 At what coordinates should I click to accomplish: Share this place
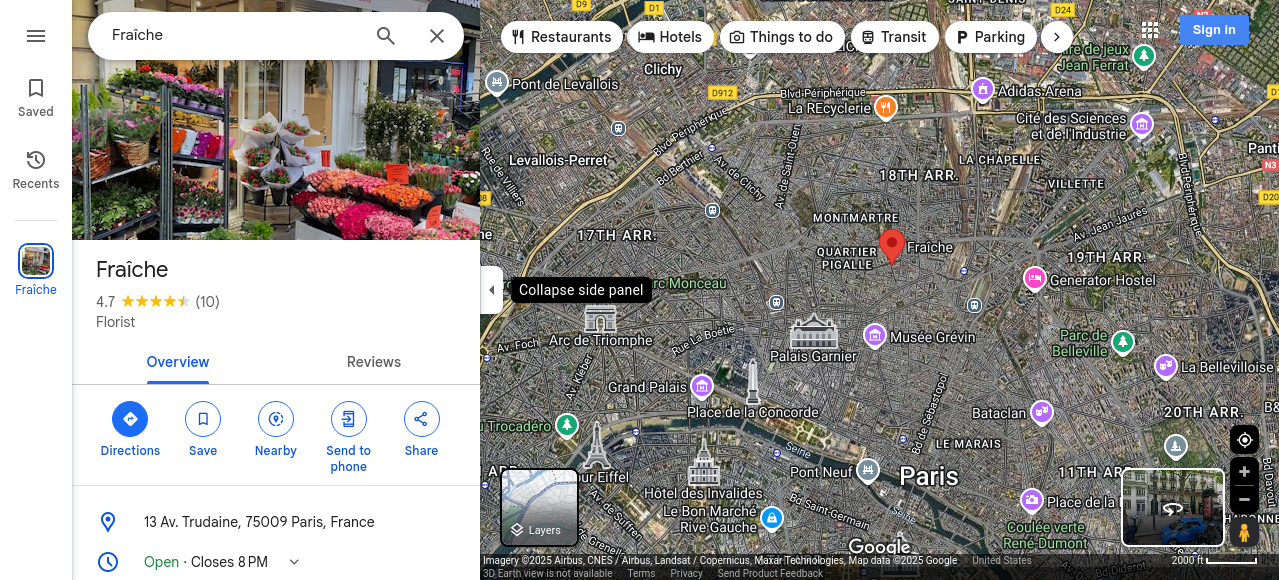(421, 430)
